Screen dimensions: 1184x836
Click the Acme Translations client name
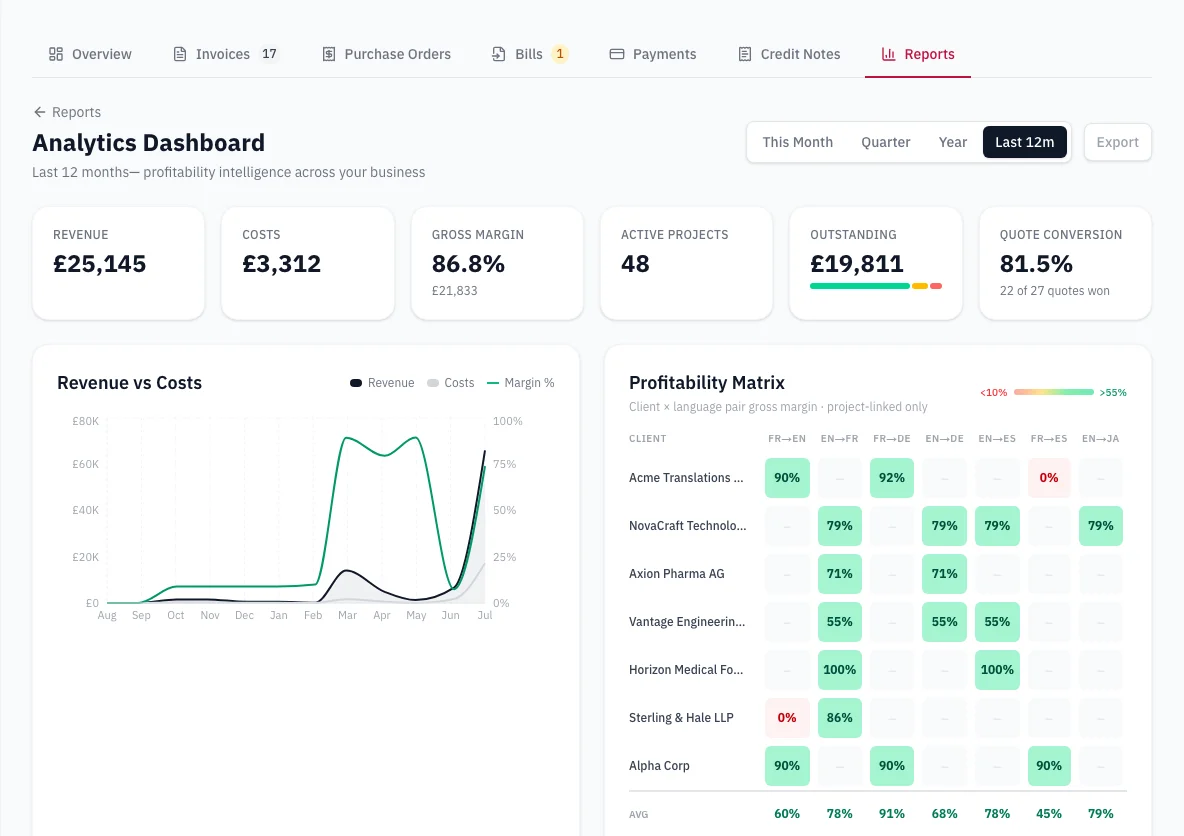coord(686,478)
